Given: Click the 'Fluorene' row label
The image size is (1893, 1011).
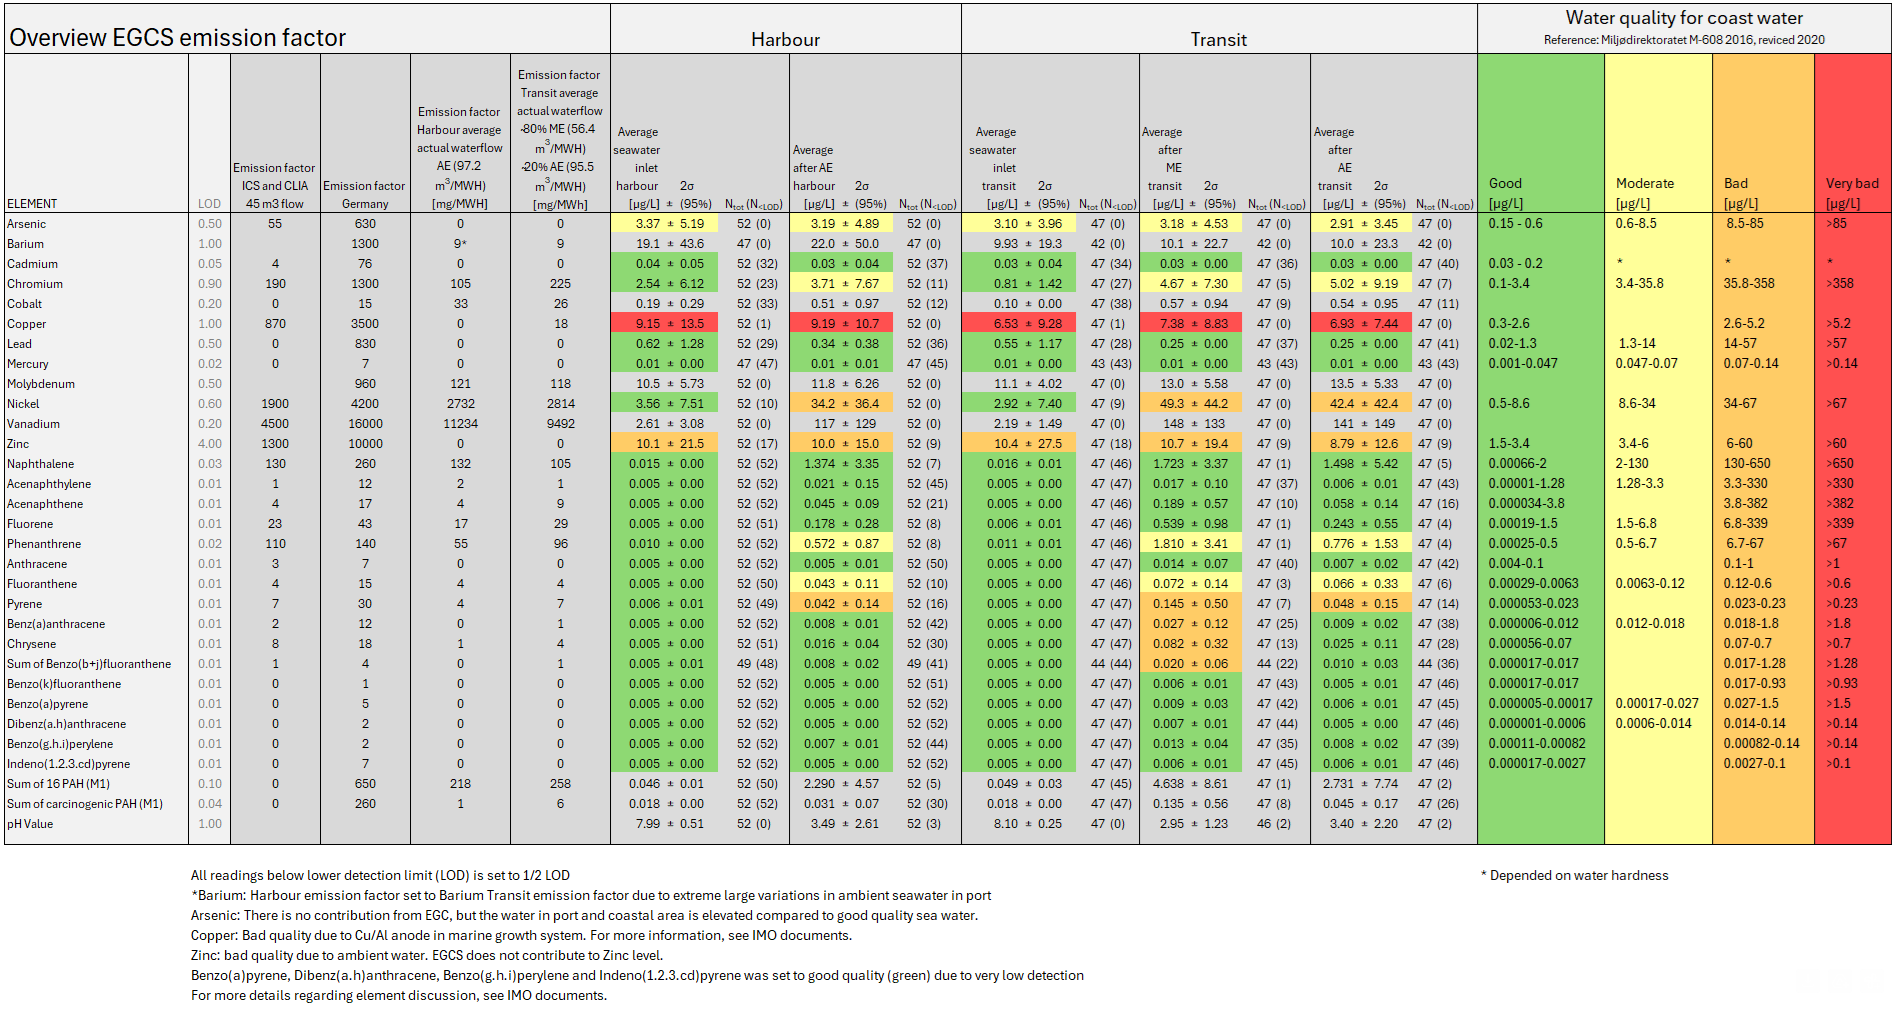Looking at the screenshot, I should 30,524.
